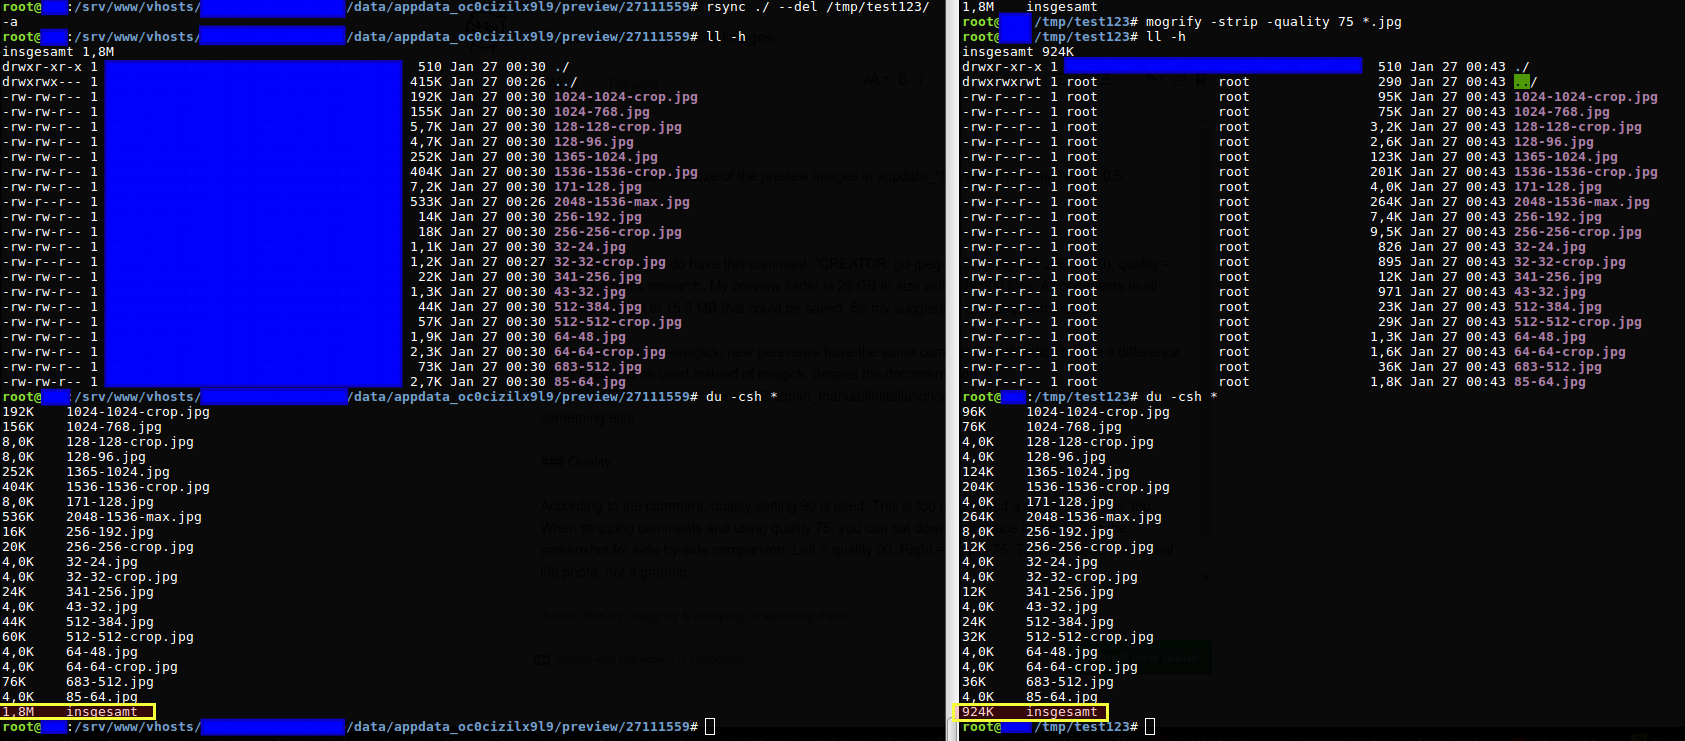Click the green highlighted parent directory entry

(x=1522, y=82)
